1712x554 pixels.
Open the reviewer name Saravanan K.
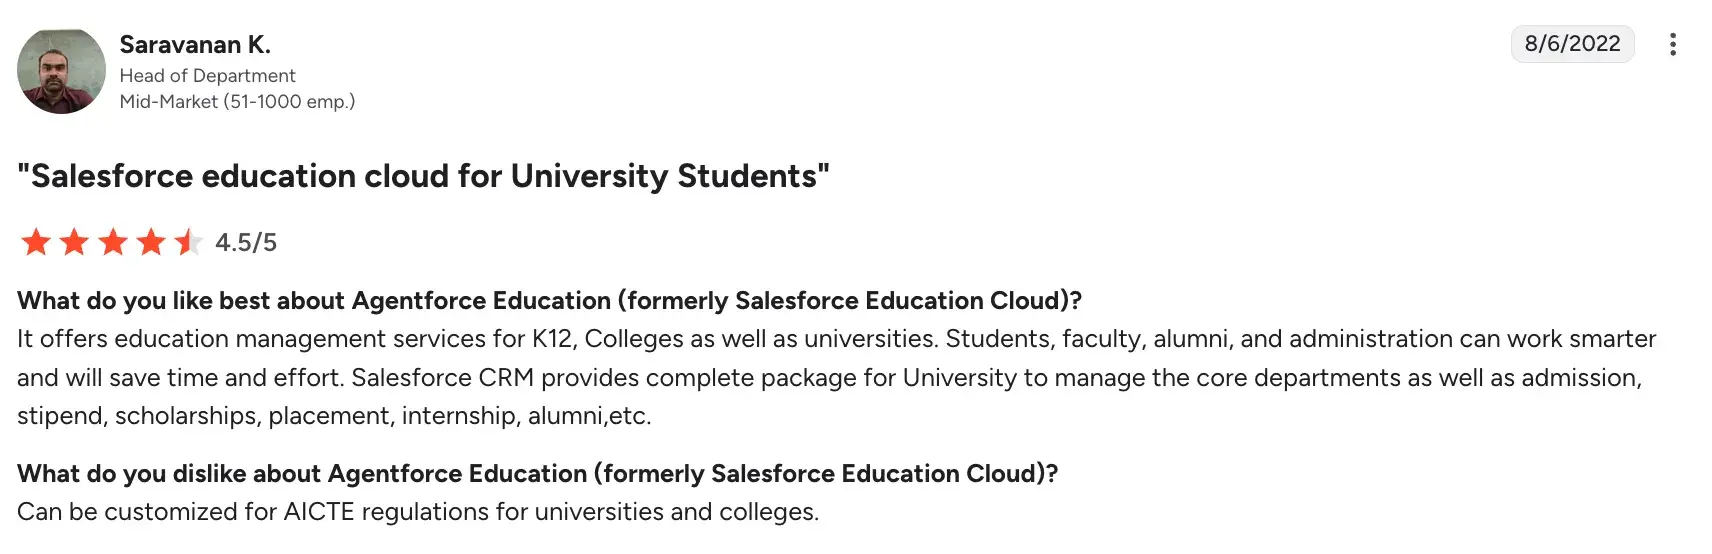tap(195, 44)
